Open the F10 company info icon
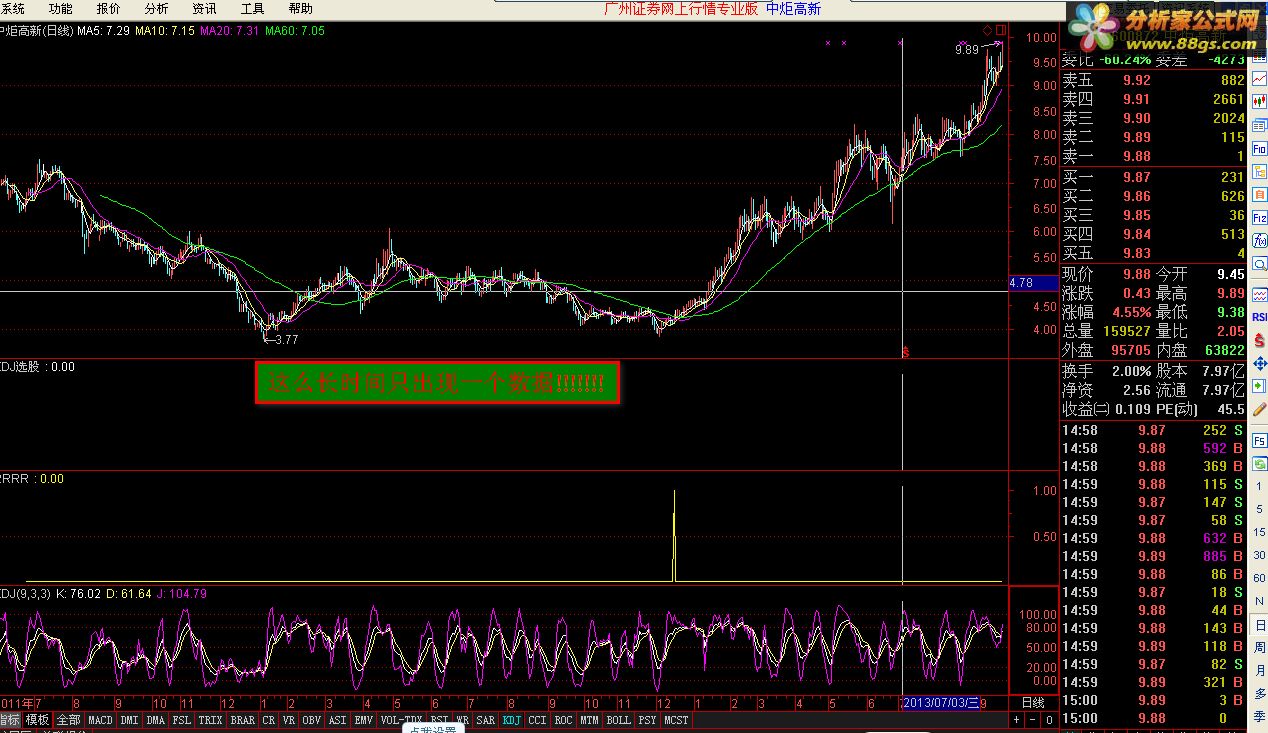1268x733 pixels. point(1258,147)
